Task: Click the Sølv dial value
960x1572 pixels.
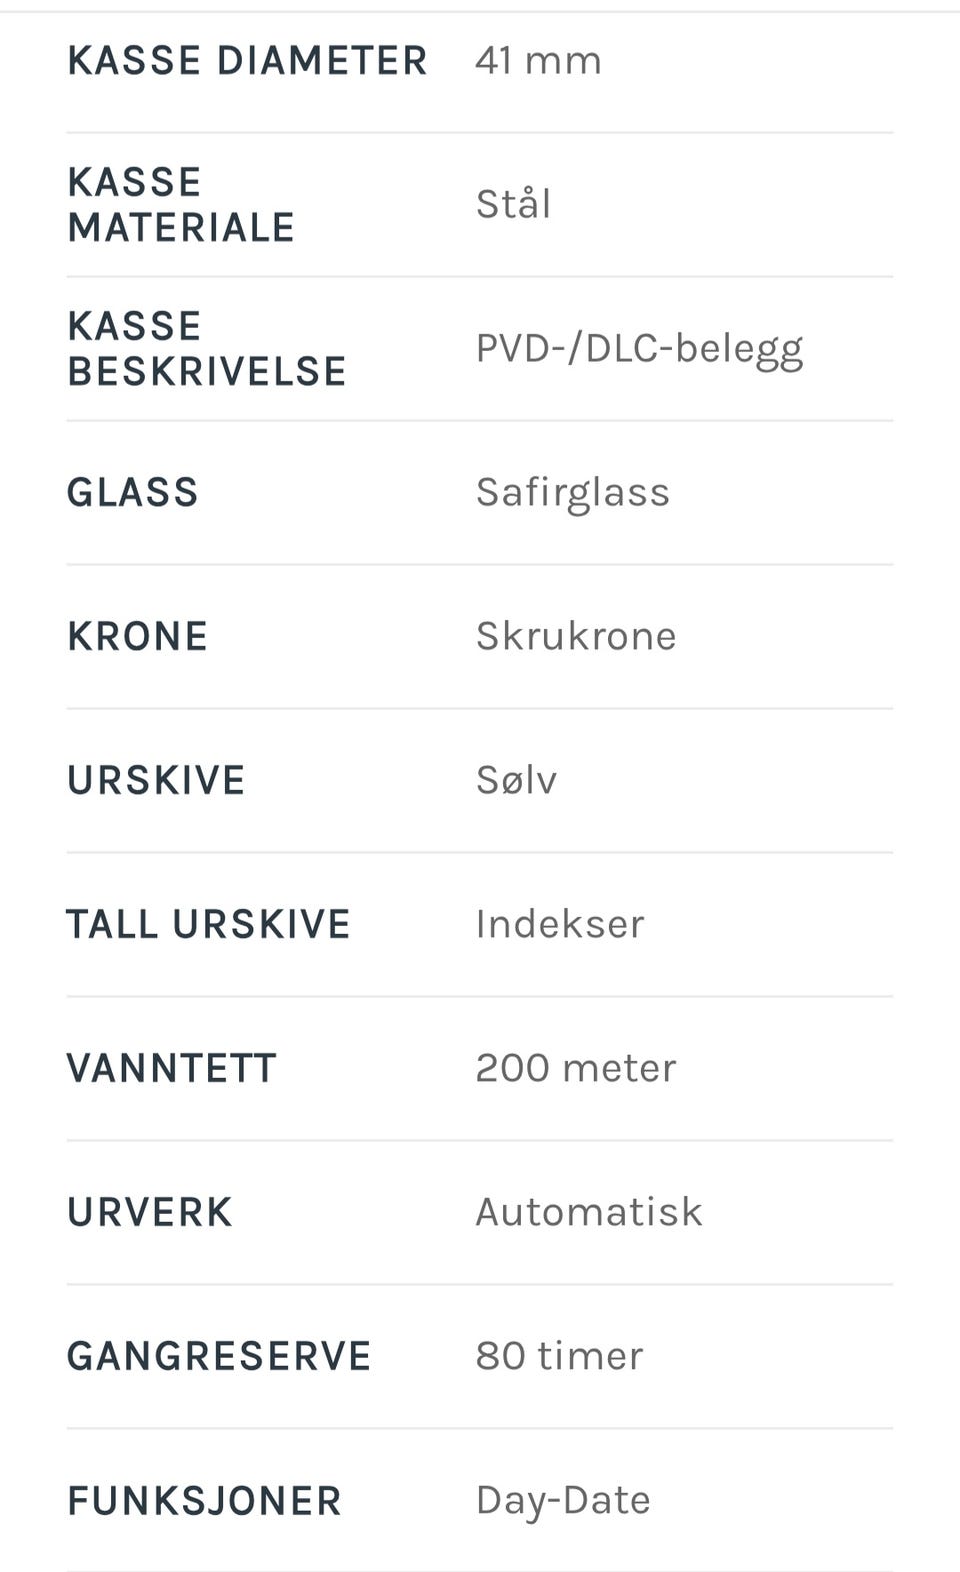Action: 516,781
